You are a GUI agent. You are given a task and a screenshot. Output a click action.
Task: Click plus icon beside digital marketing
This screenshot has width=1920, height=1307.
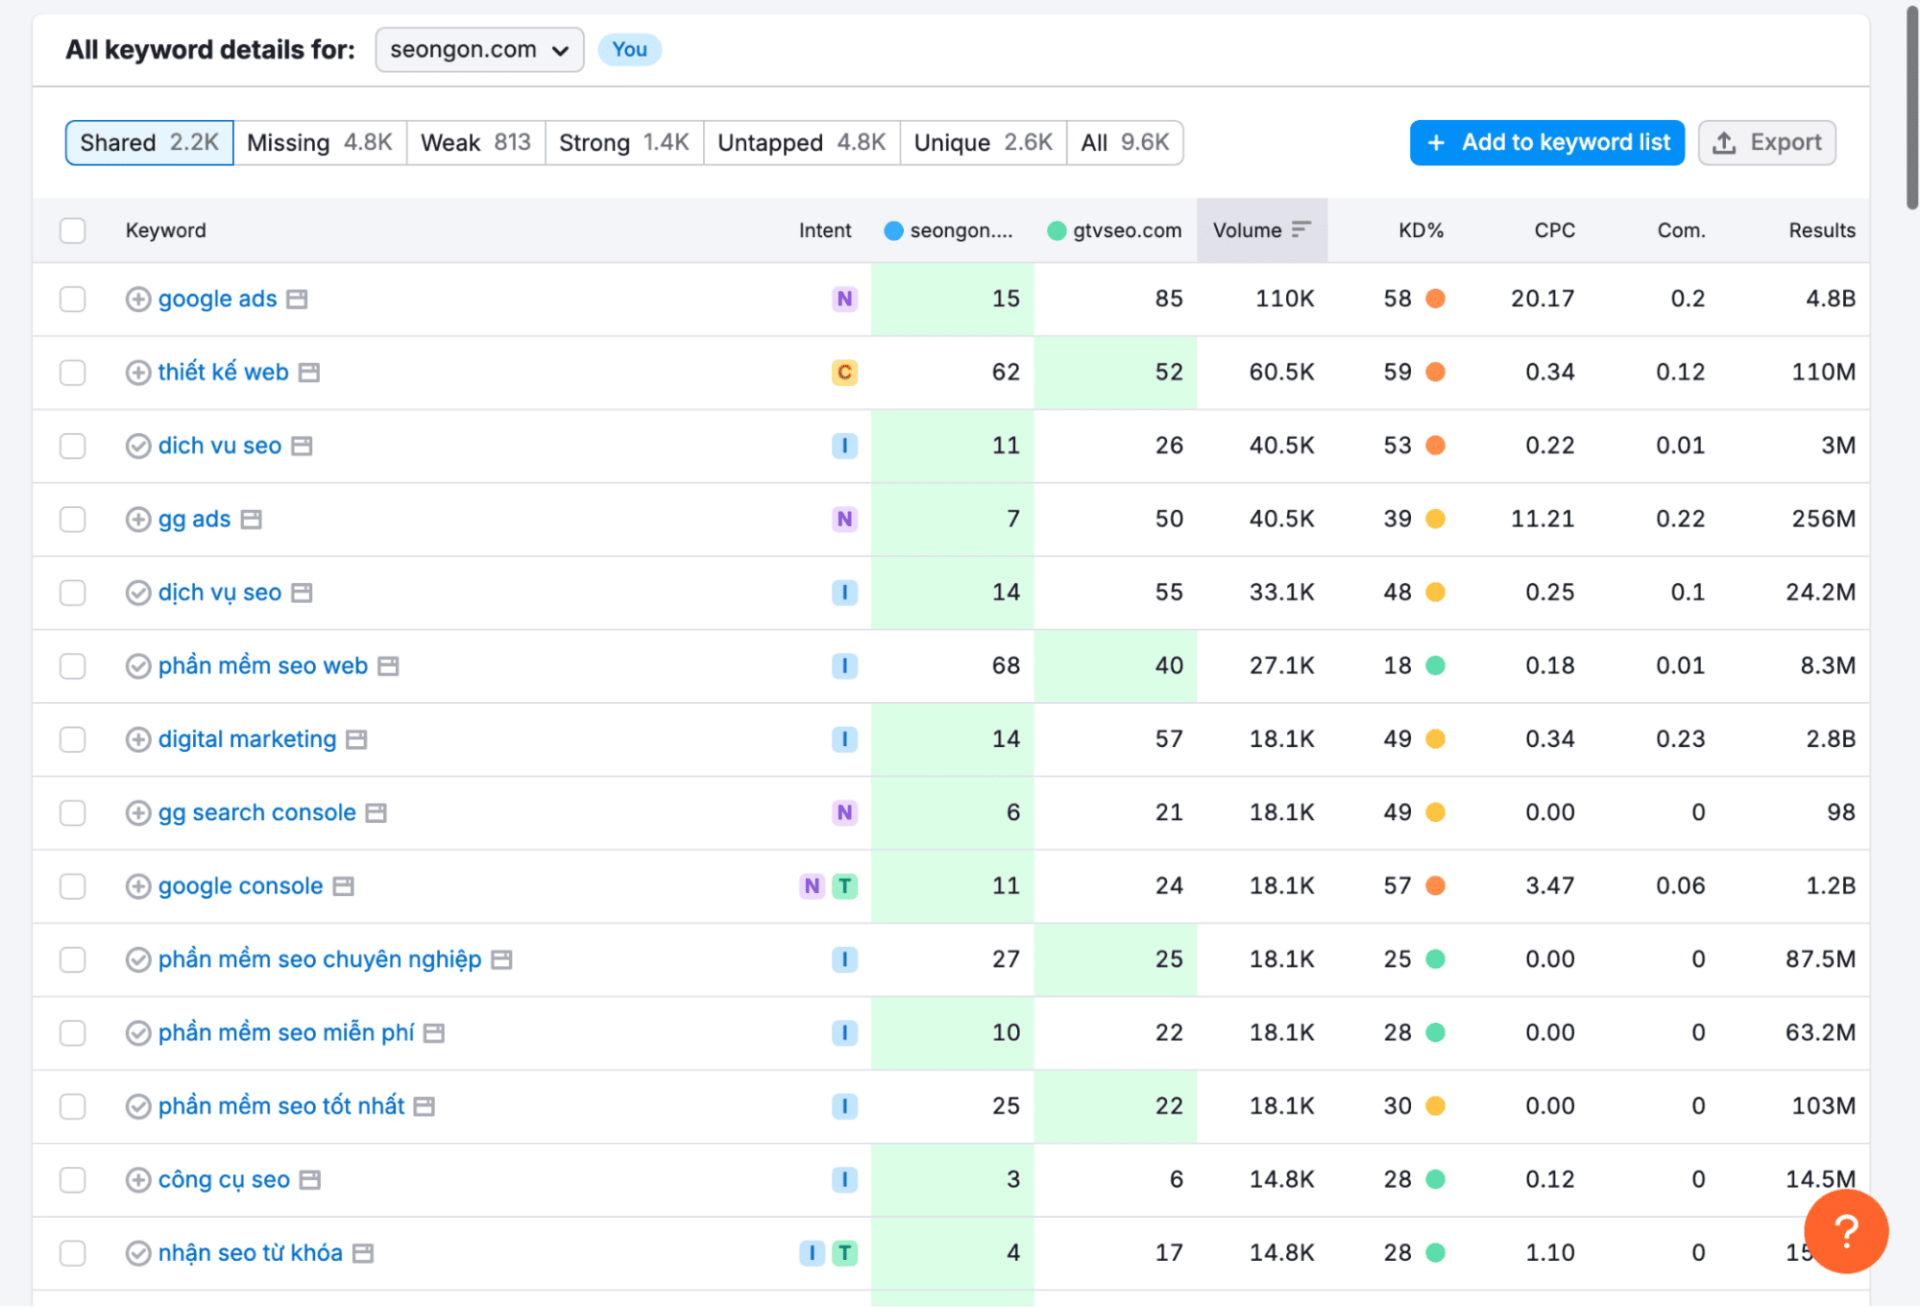pos(138,739)
